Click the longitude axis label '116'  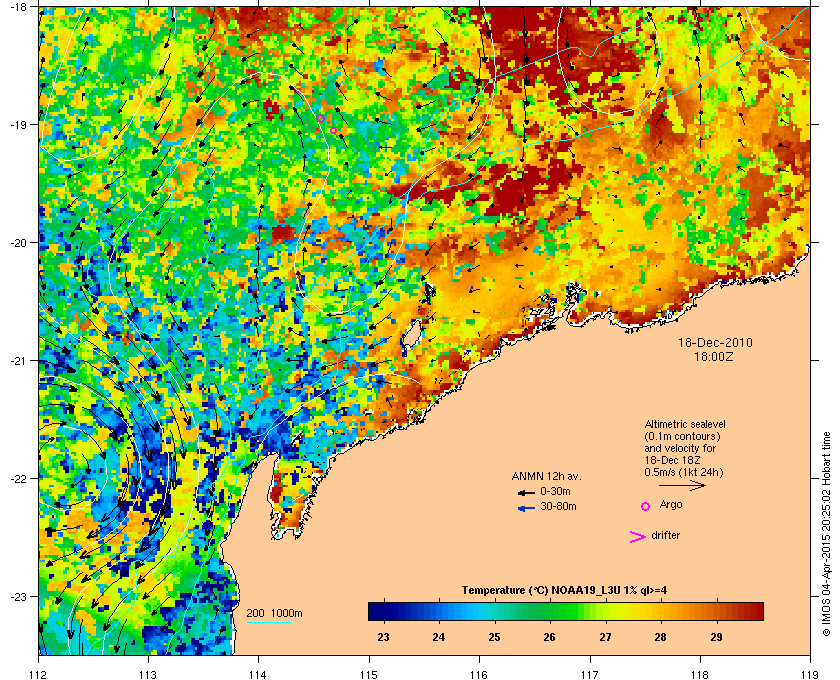pyautogui.click(x=479, y=674)
